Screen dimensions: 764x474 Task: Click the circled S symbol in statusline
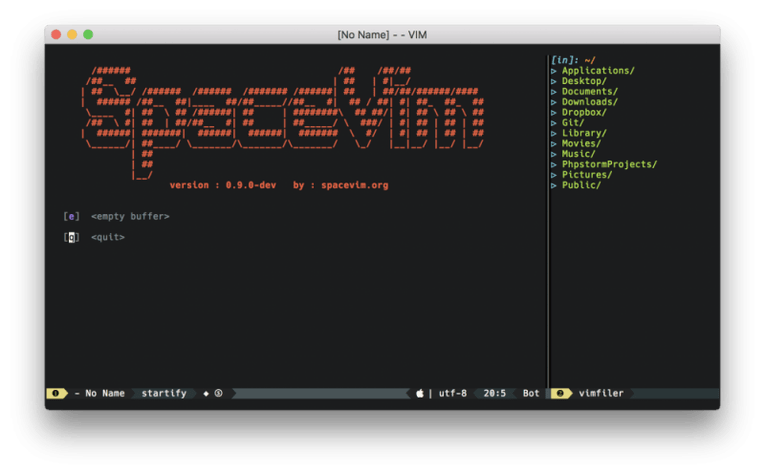coord(218,393)
